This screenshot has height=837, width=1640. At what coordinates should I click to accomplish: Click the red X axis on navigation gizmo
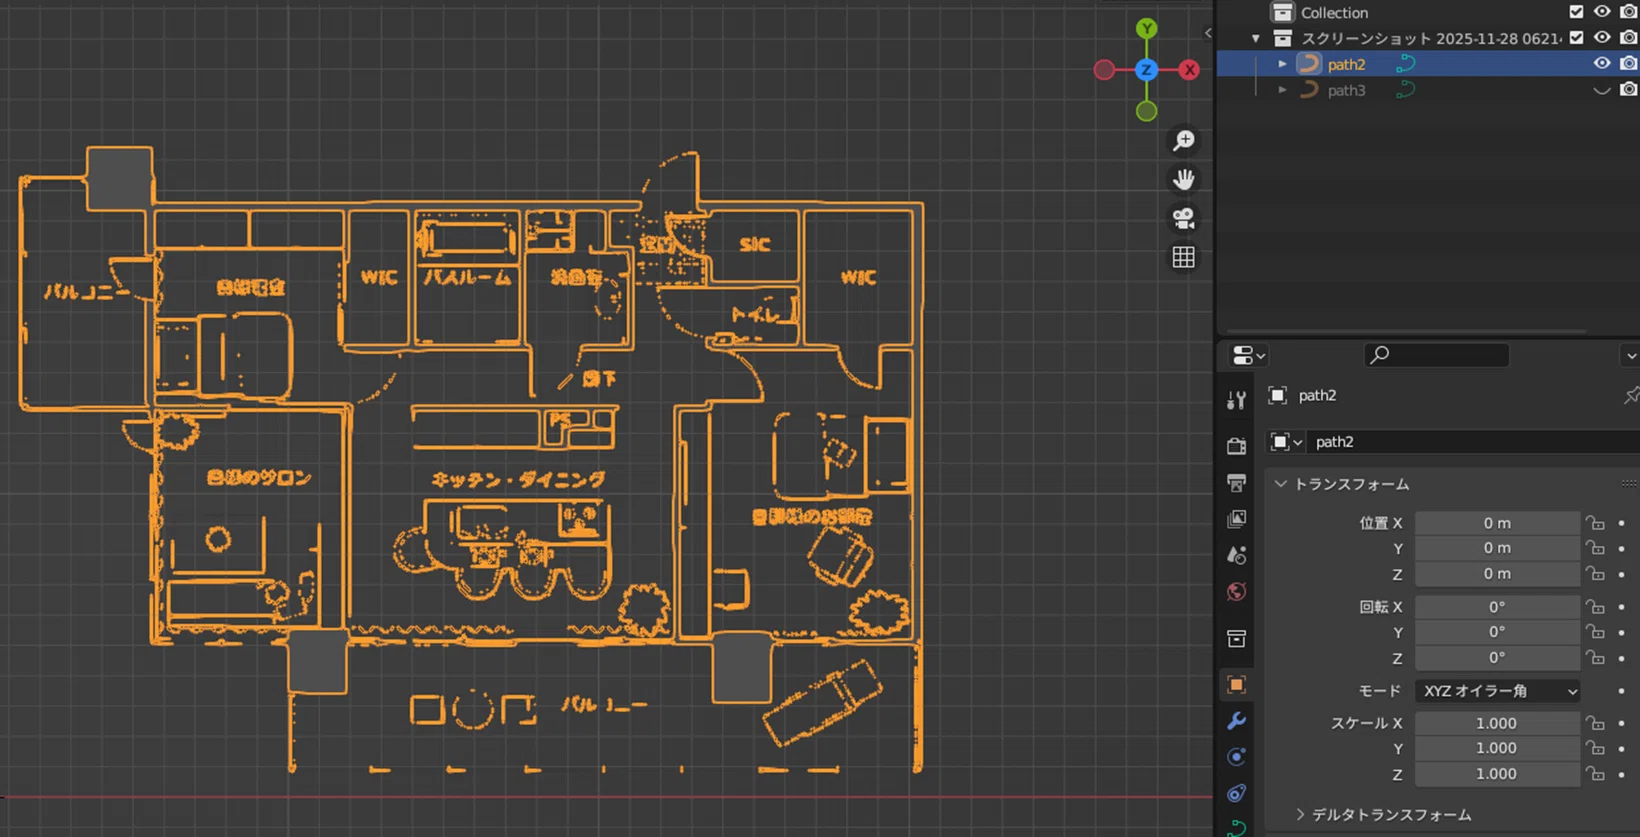(x=1189, y=70)
